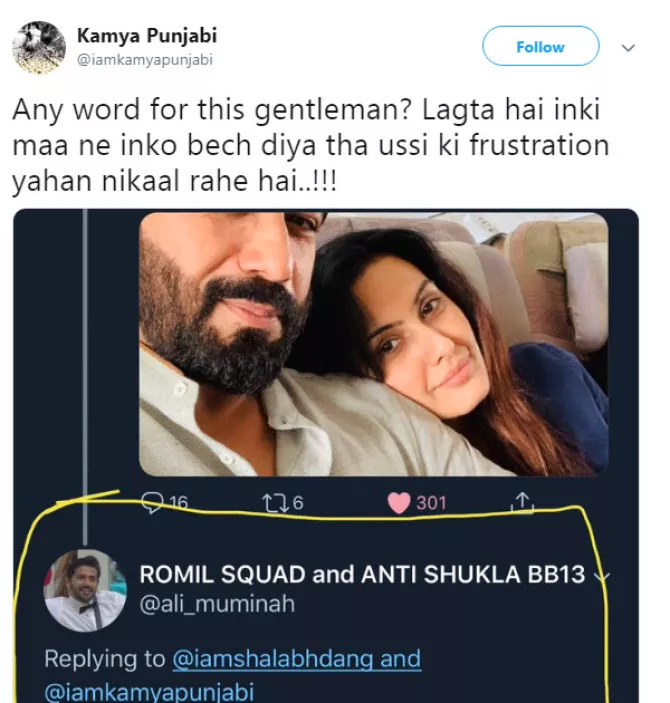Click the @iamkamyapunjabi handle under the name
The height and width of the screenshot is (703, 670).
[145, 59]
